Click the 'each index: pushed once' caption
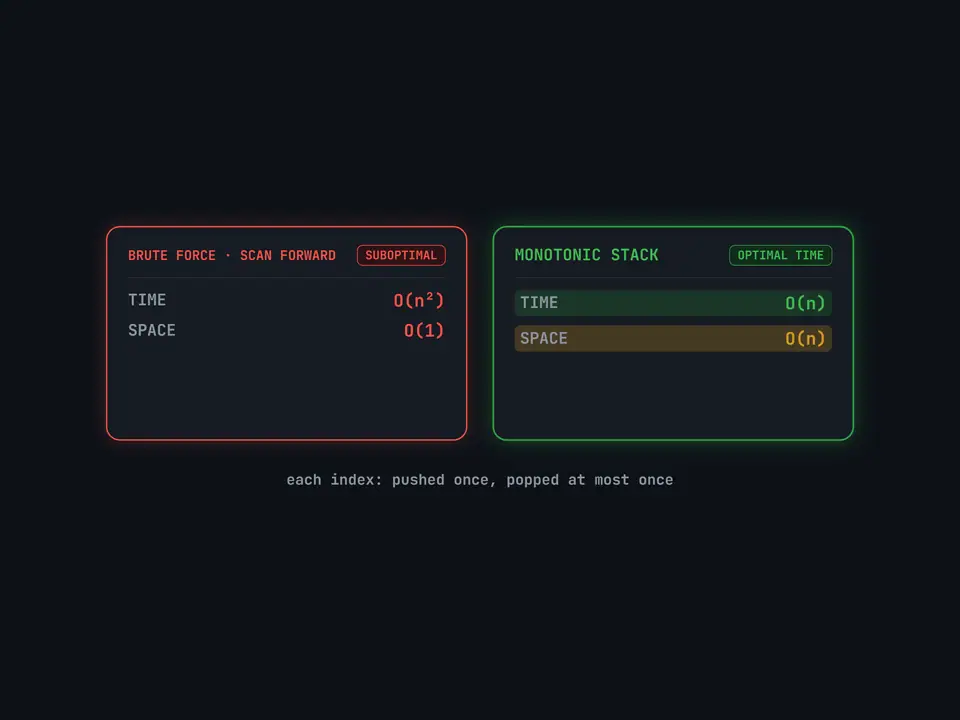Viewport: 960px width, 720px height. [x=479, y=480]
